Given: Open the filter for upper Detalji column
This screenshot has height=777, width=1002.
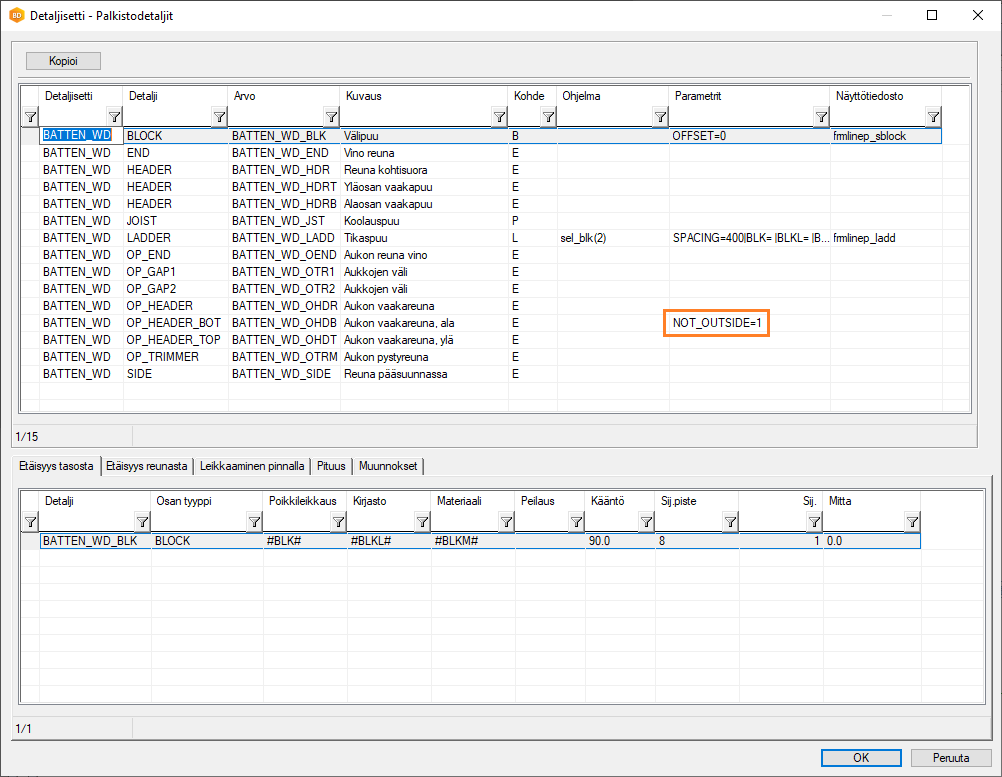Looking at the screenshot, I should (219, 117).
